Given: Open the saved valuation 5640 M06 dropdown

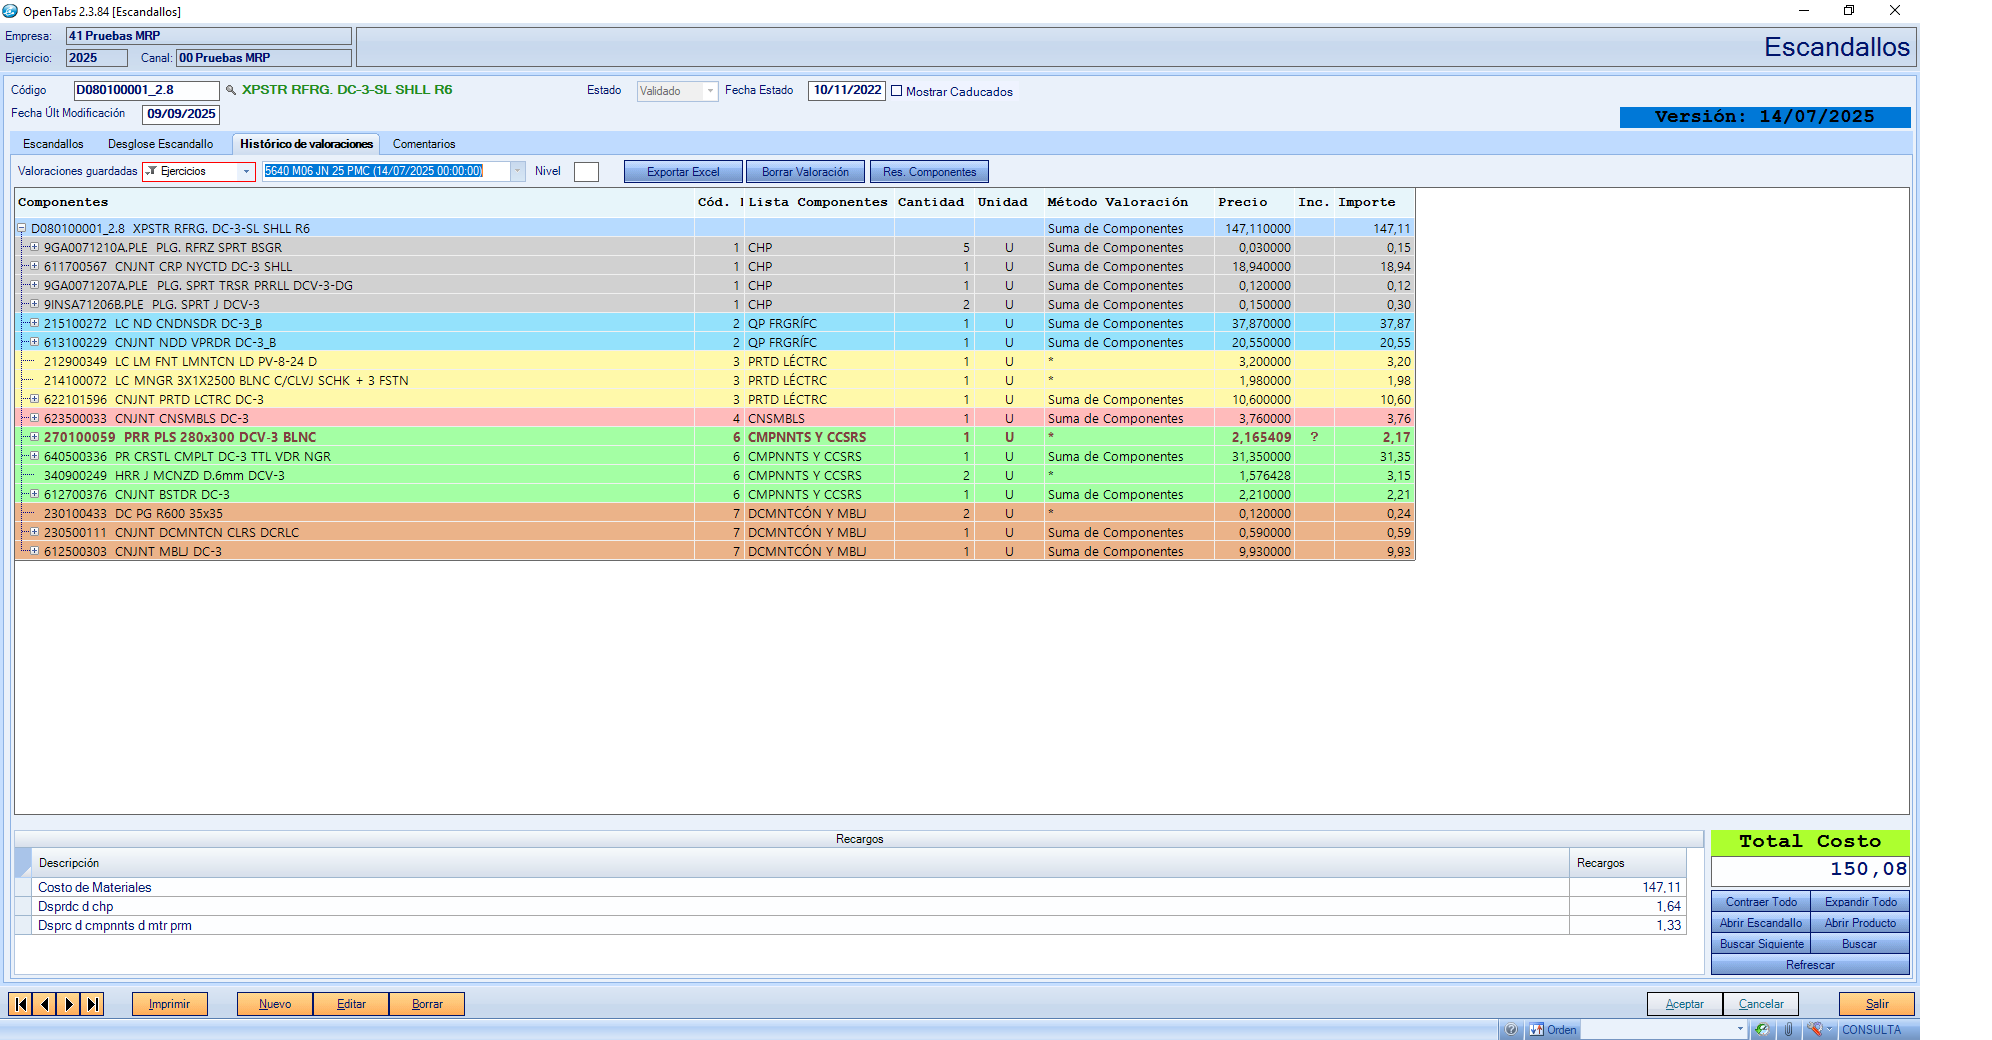Looking at the screenshot, I should 518,172.
